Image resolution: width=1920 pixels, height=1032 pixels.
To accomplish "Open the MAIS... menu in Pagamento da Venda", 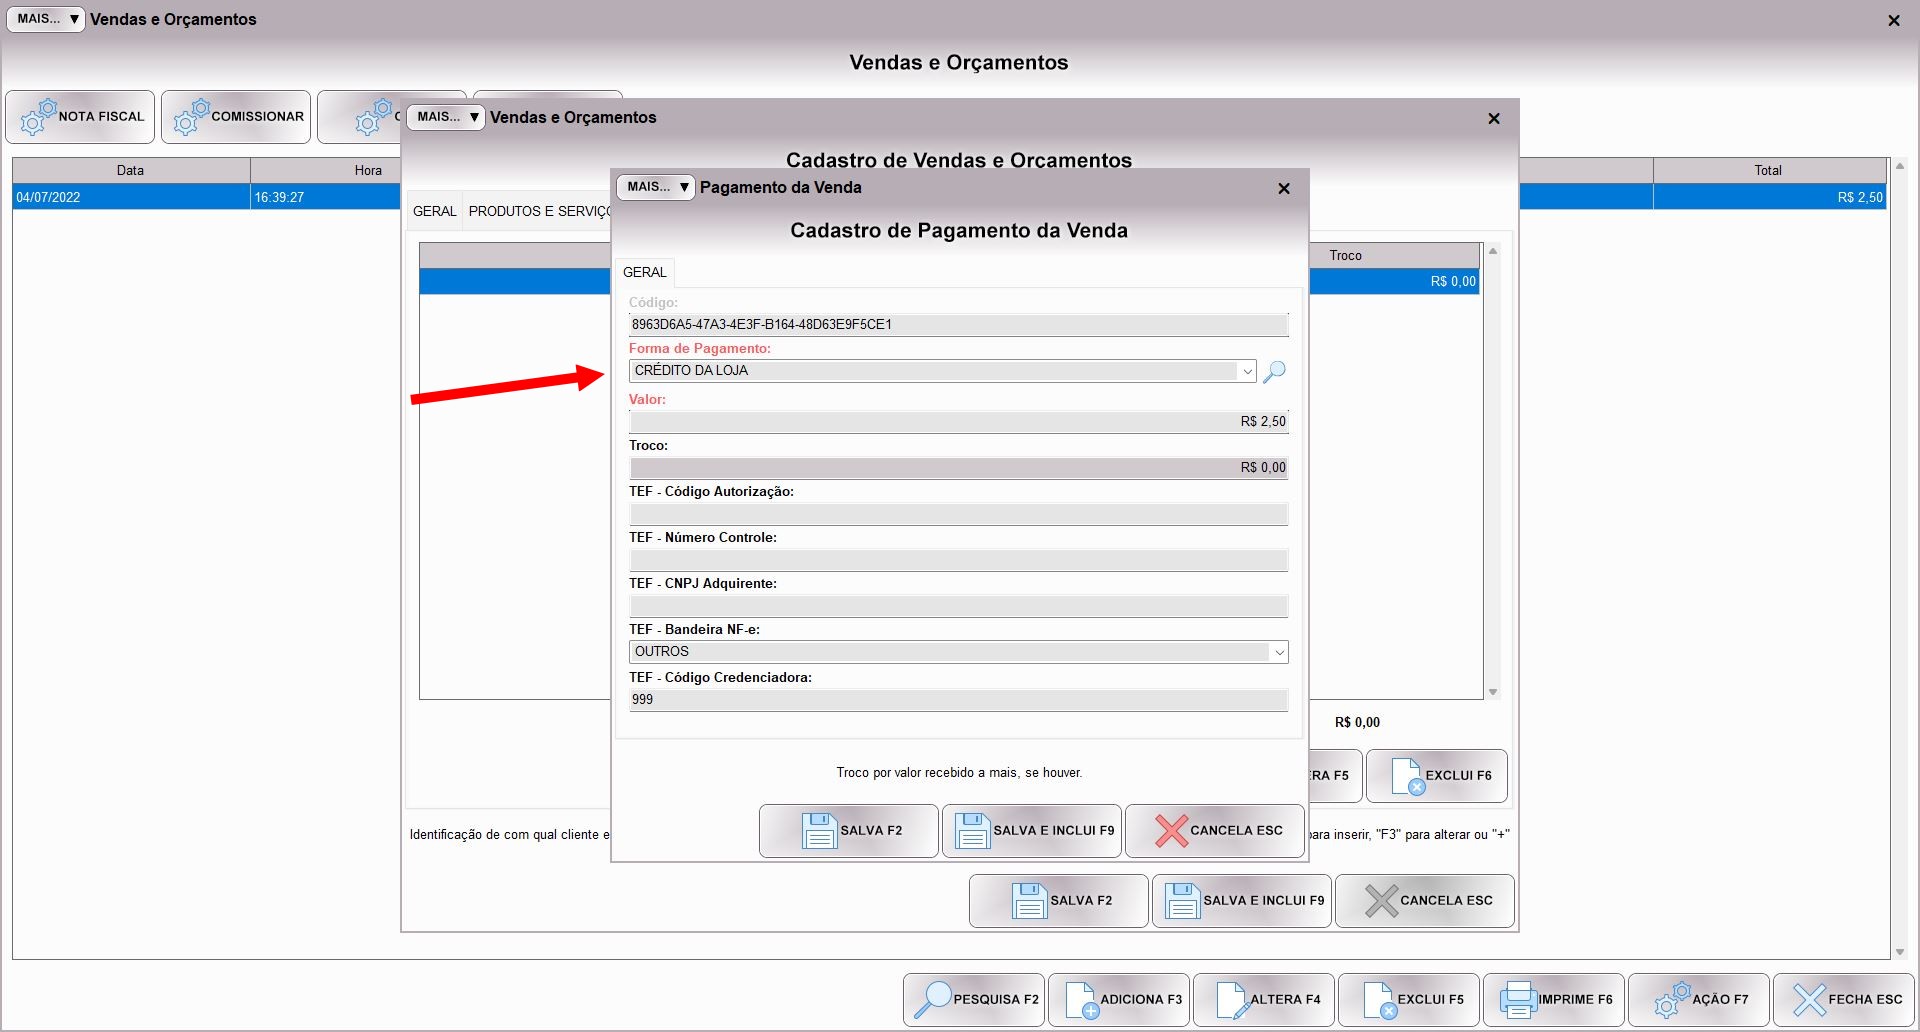I will pyautogui.click(x=656, y=187).
